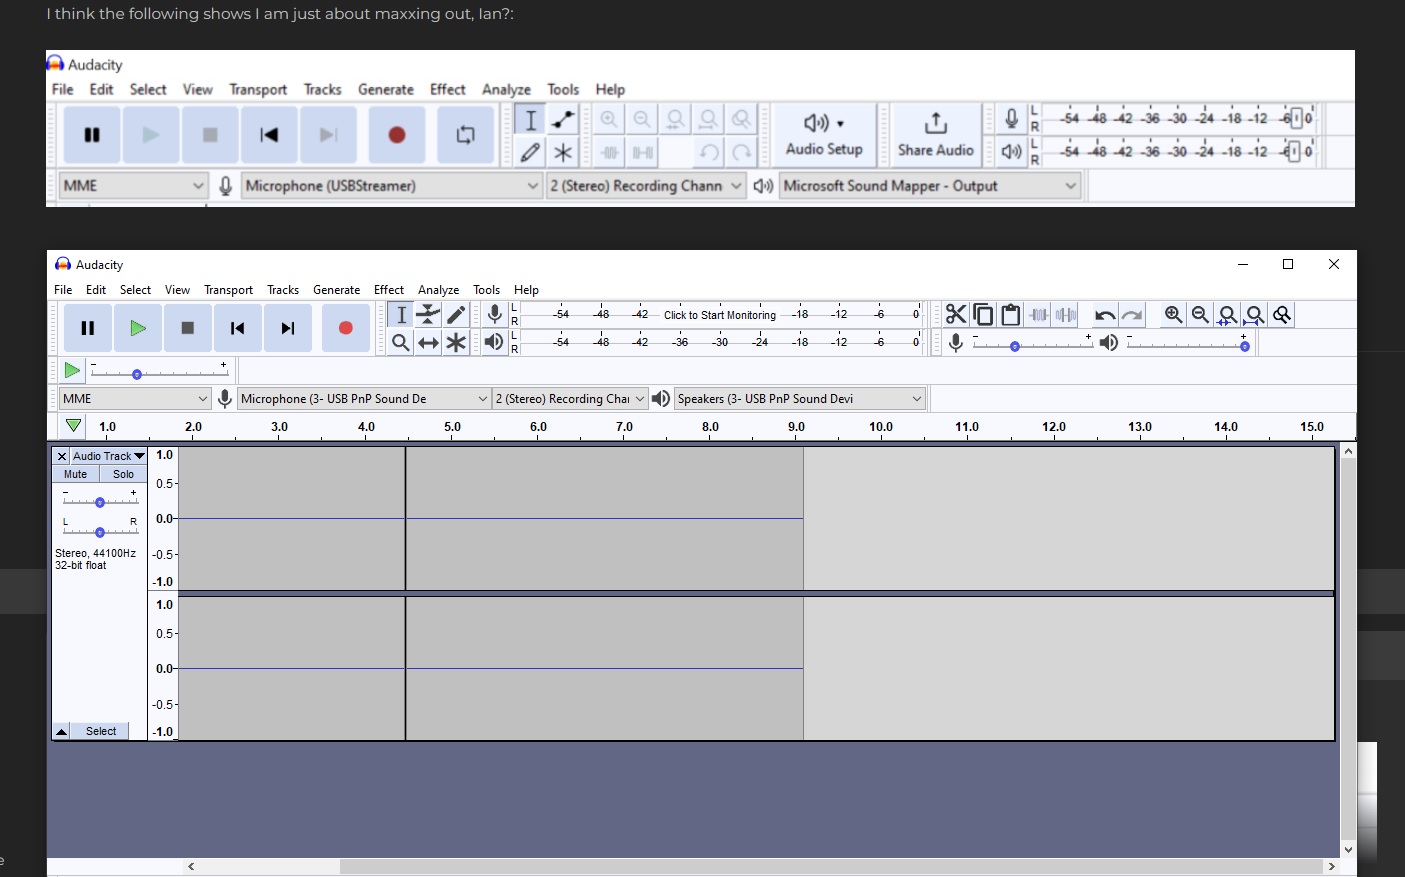Open the Effect menu in upper Audacity
Screen dimensions: 1405x877
(448, 89)
